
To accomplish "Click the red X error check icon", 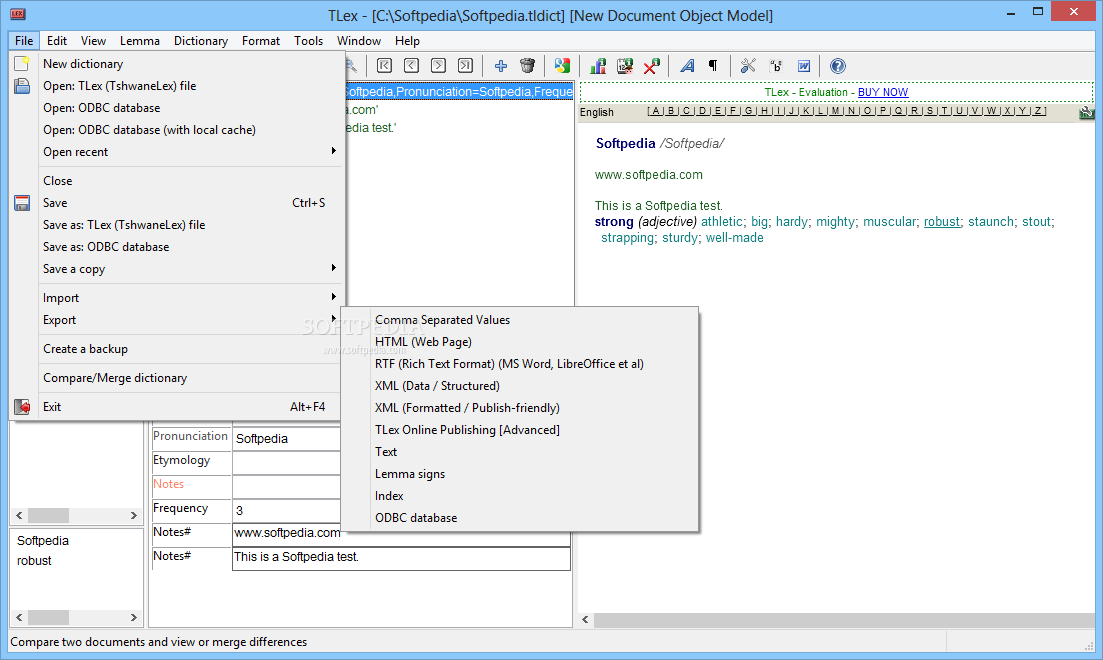I will coord(651,66).
